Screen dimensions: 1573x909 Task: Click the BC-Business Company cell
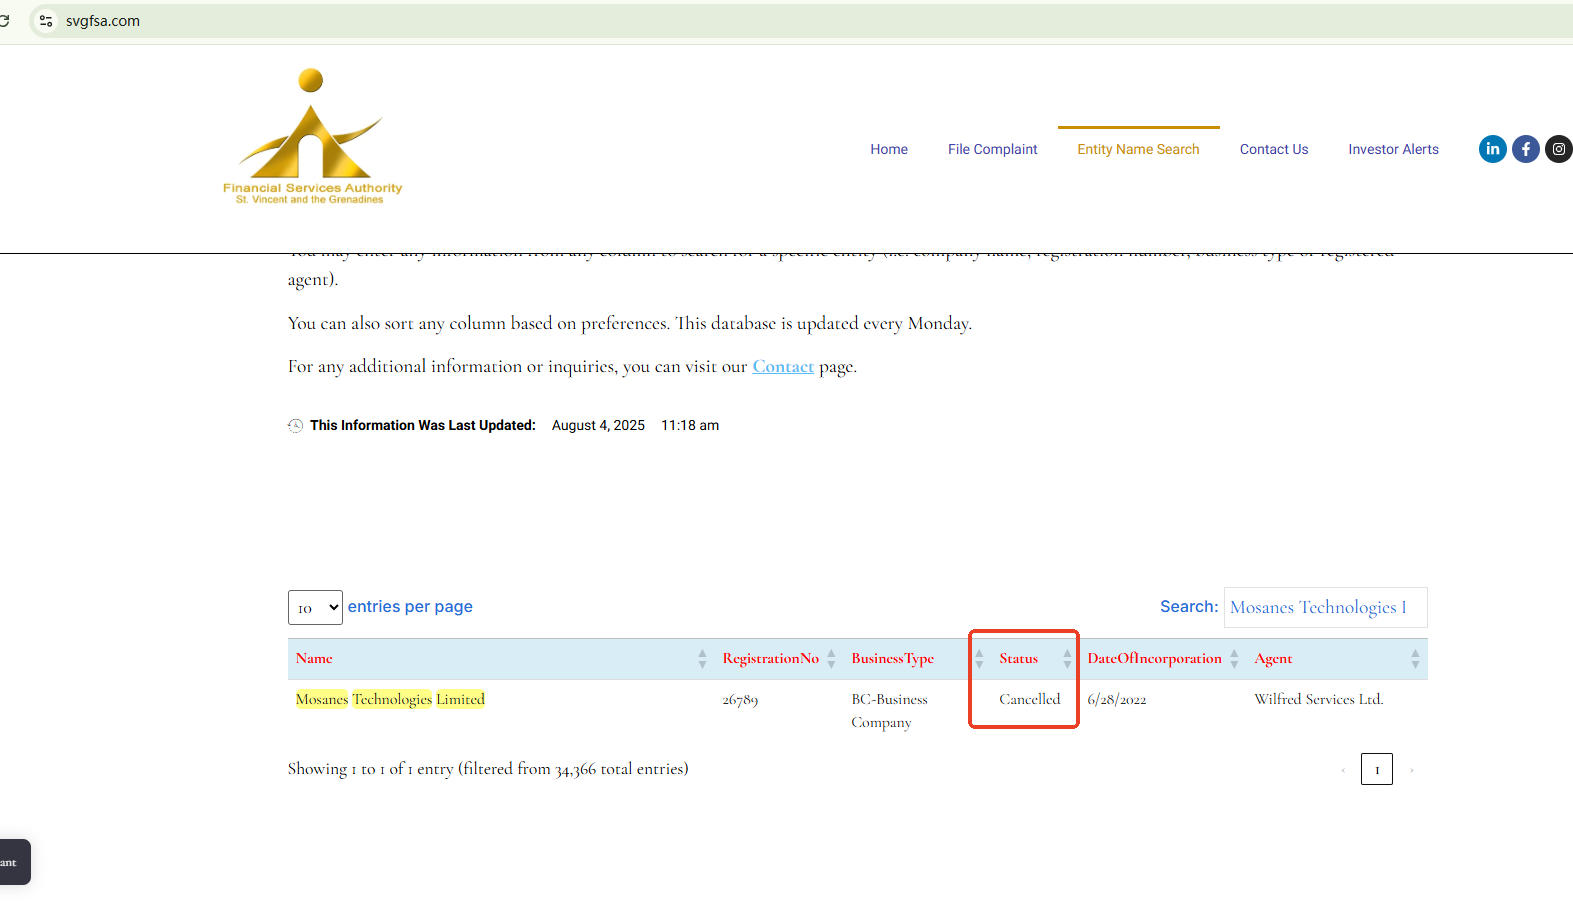[889, 711]
